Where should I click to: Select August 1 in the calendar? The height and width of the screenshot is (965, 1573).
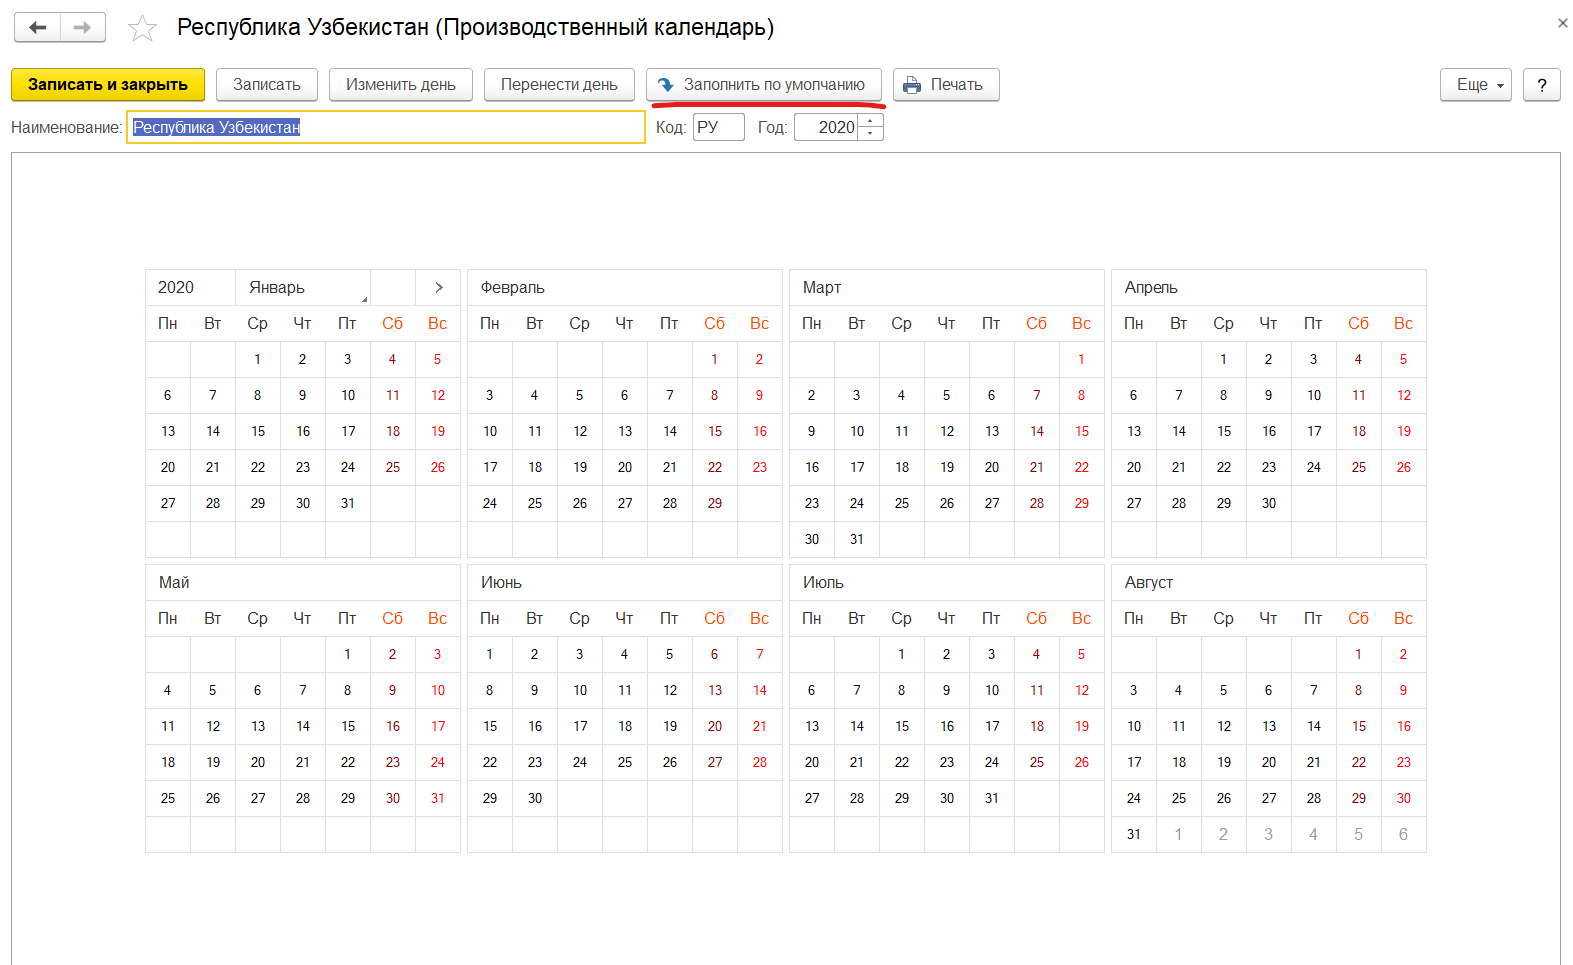coord(1359,654)
